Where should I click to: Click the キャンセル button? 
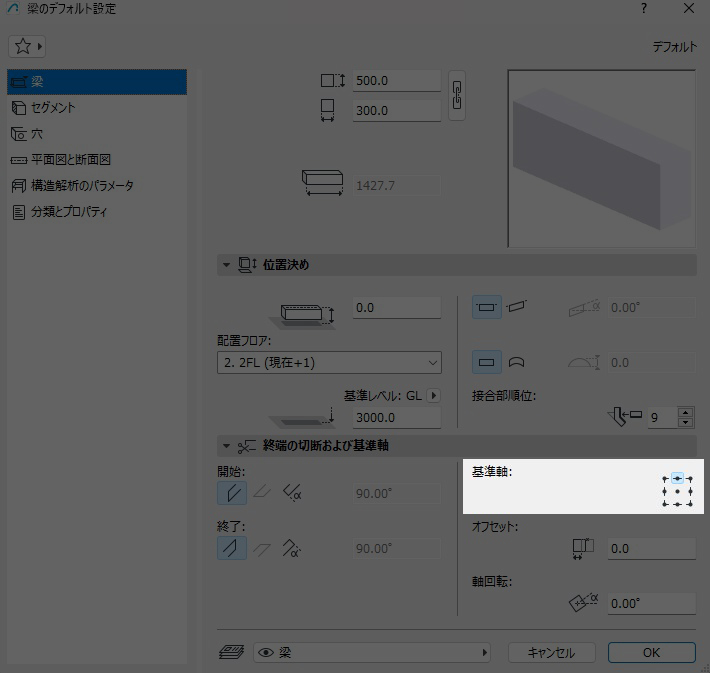point(550,652)
